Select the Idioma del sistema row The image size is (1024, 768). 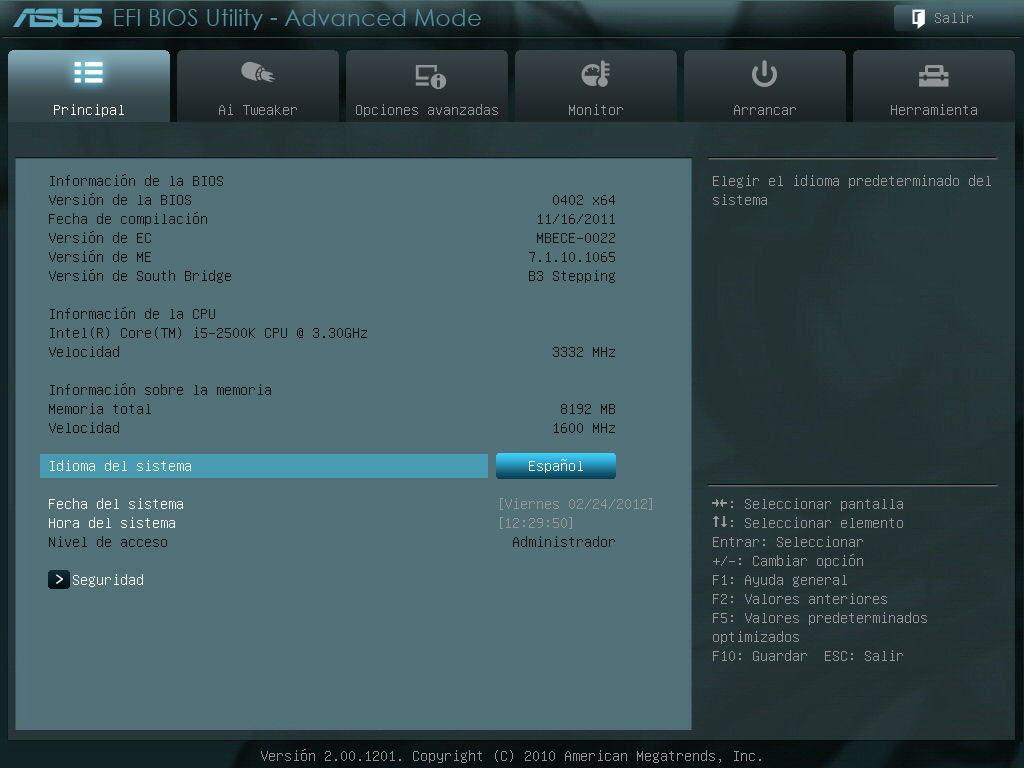click(x=264, y=466)
